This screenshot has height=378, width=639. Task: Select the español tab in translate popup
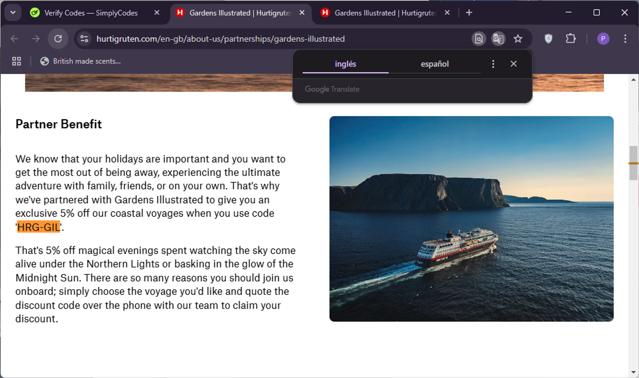(434, 64)
